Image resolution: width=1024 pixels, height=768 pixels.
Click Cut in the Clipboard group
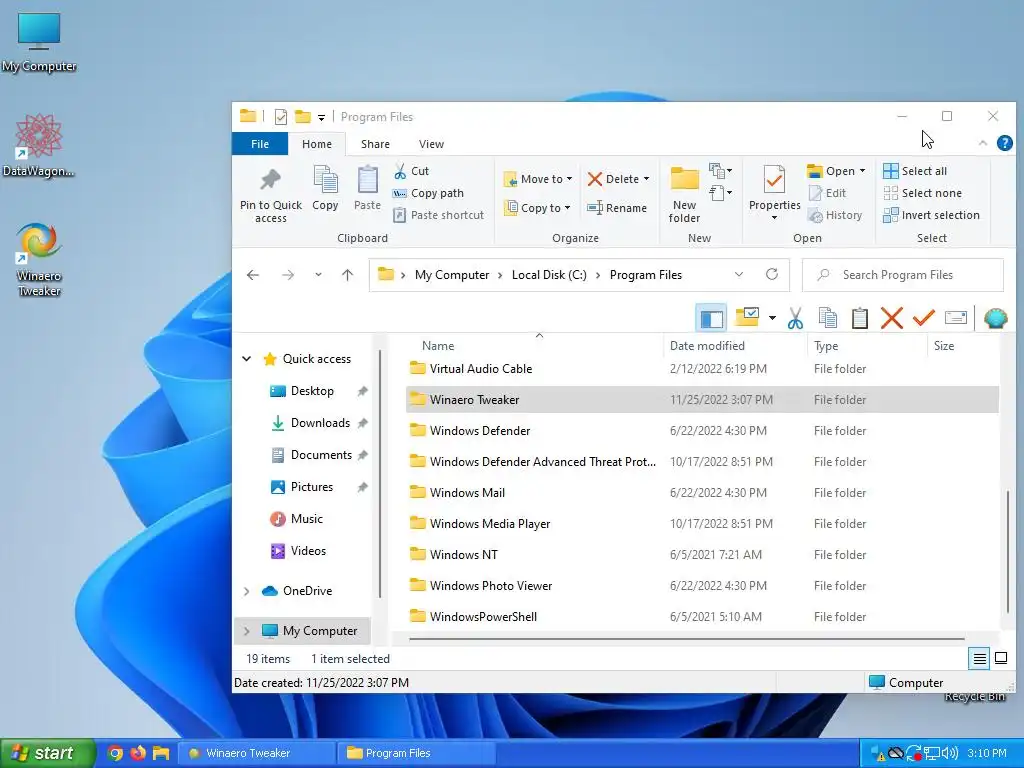coord(411,171)
